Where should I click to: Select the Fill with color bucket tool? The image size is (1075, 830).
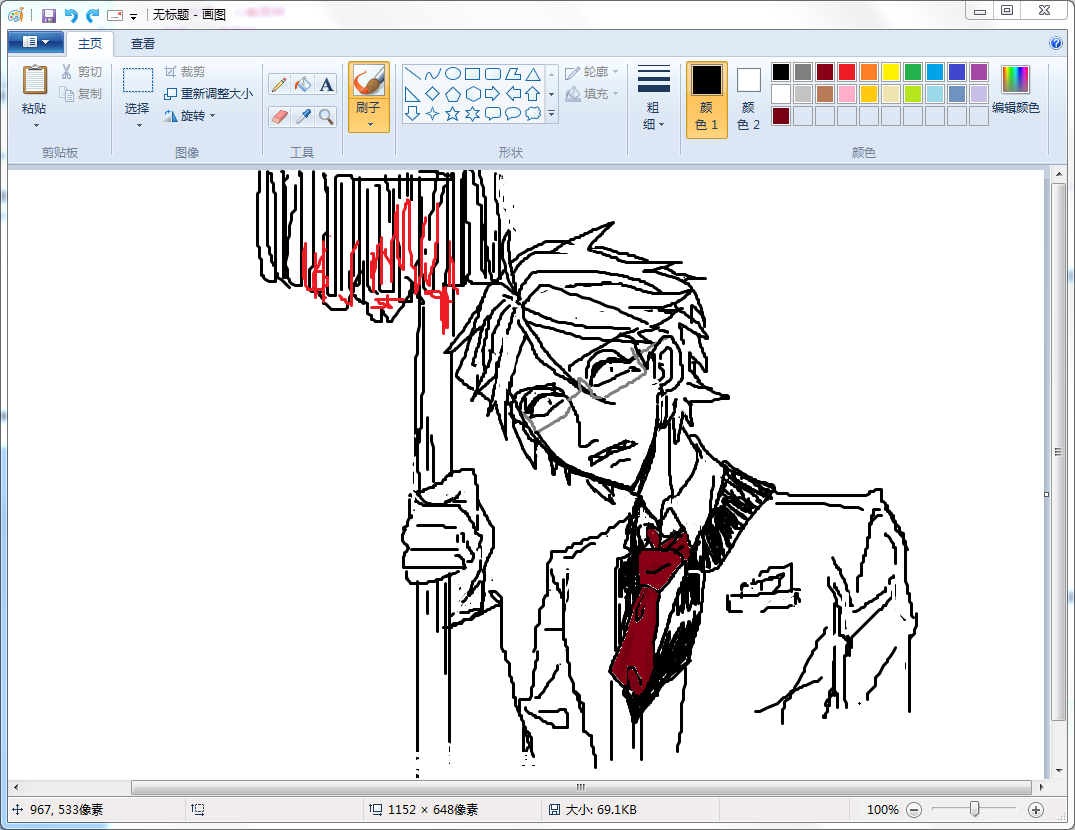303,85
